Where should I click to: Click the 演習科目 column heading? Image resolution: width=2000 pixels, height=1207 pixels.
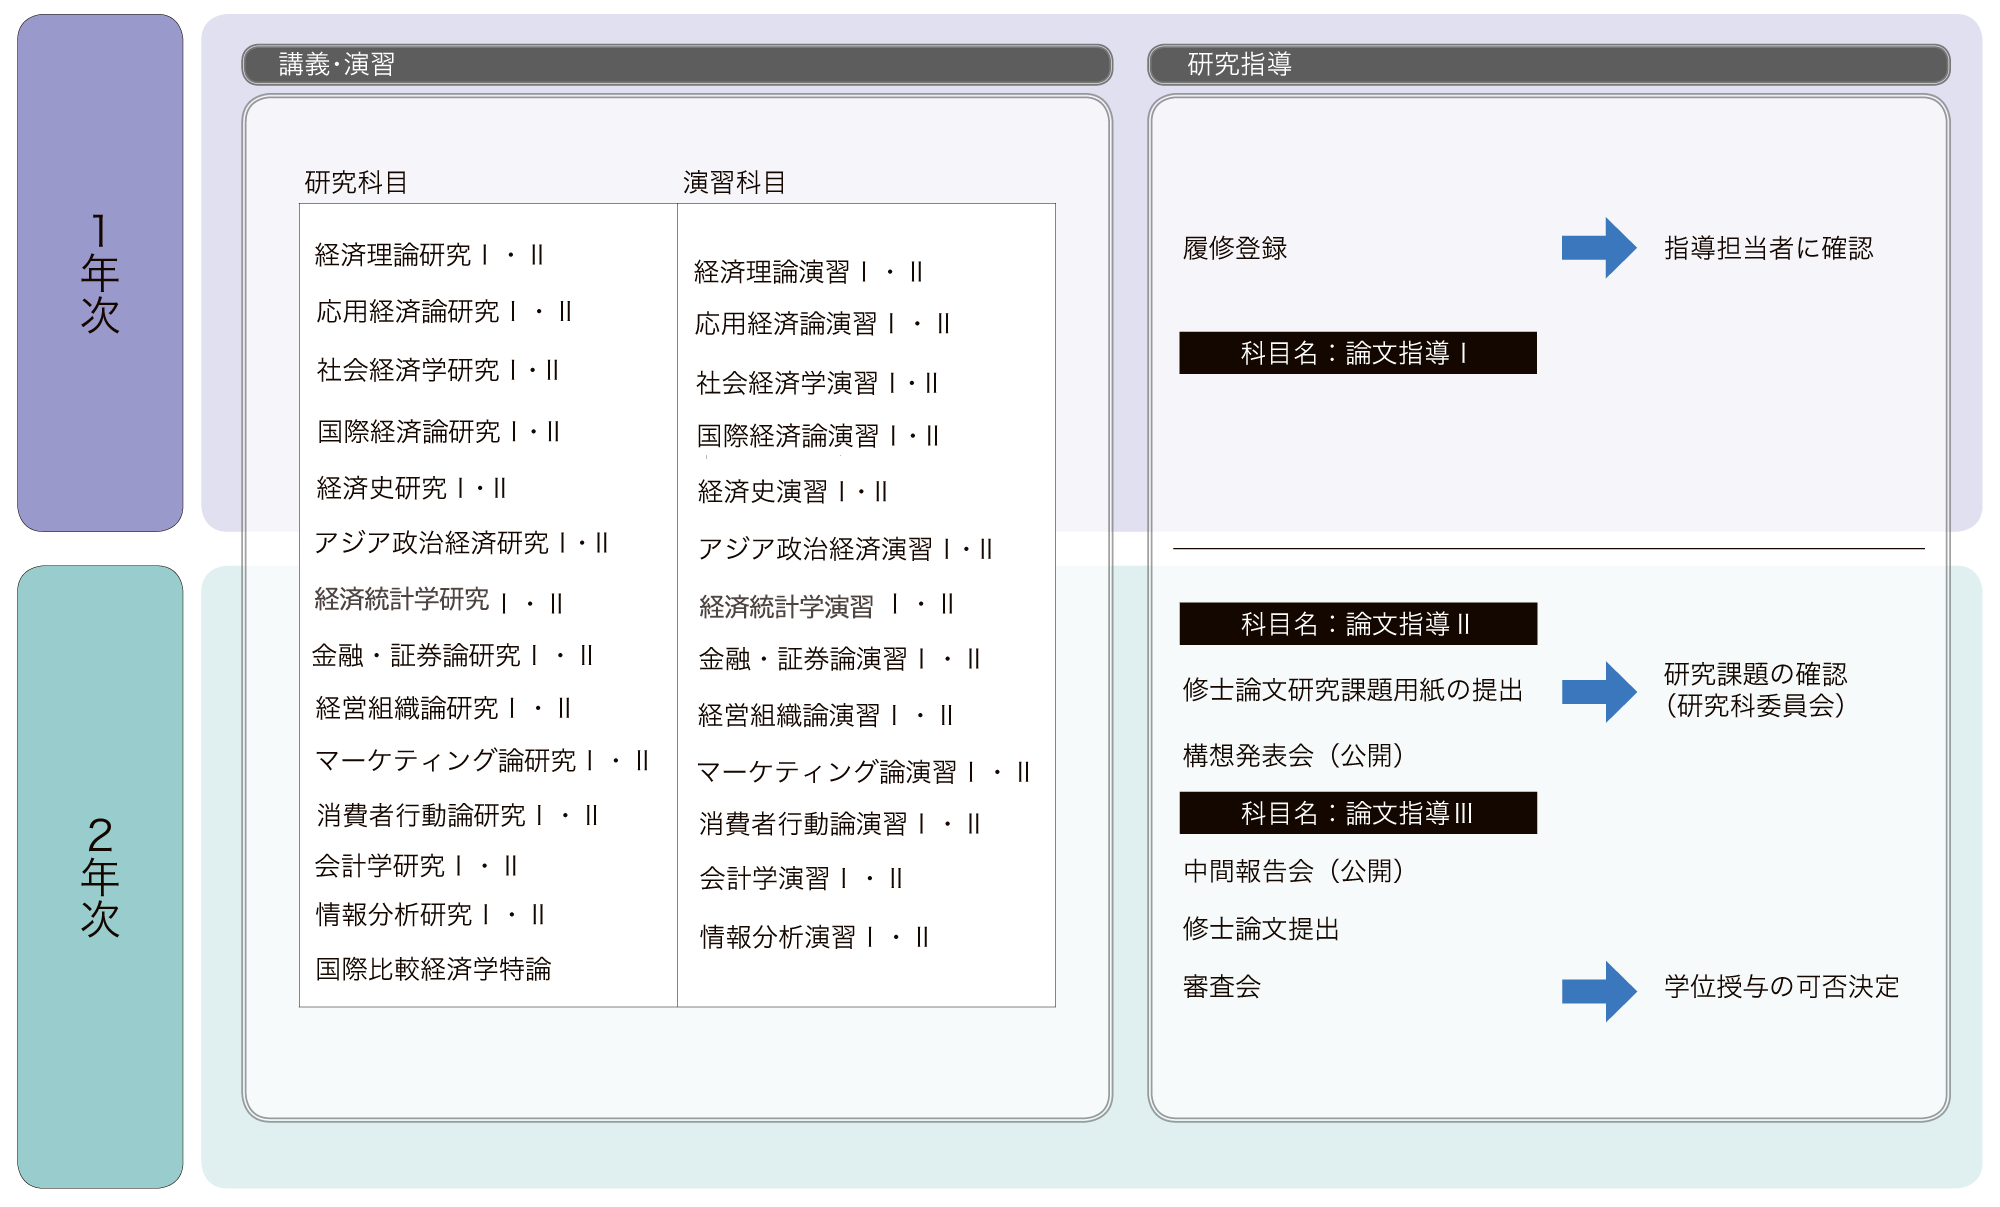[x=734, y=182]
